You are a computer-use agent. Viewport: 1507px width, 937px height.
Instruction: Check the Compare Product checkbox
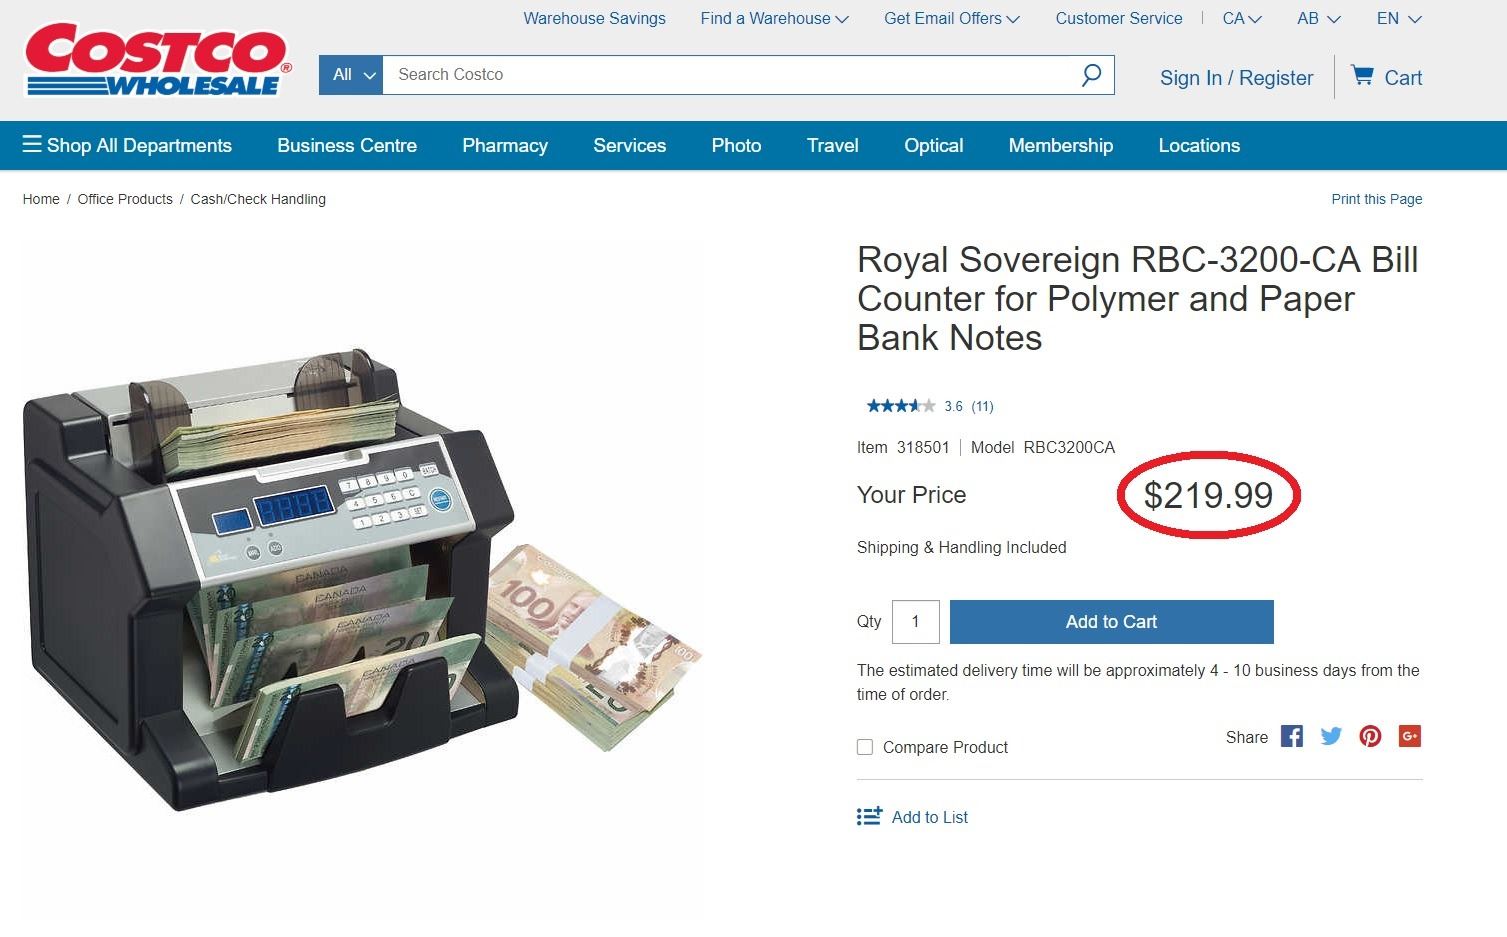[865, 747]
